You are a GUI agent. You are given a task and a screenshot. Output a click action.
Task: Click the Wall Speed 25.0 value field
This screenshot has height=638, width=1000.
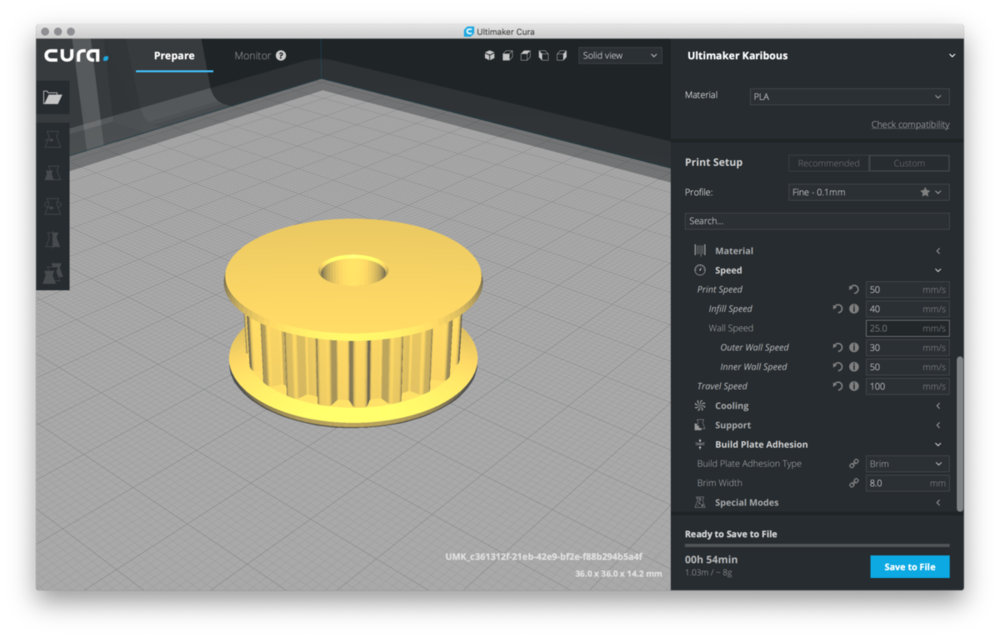pos(907,328)
